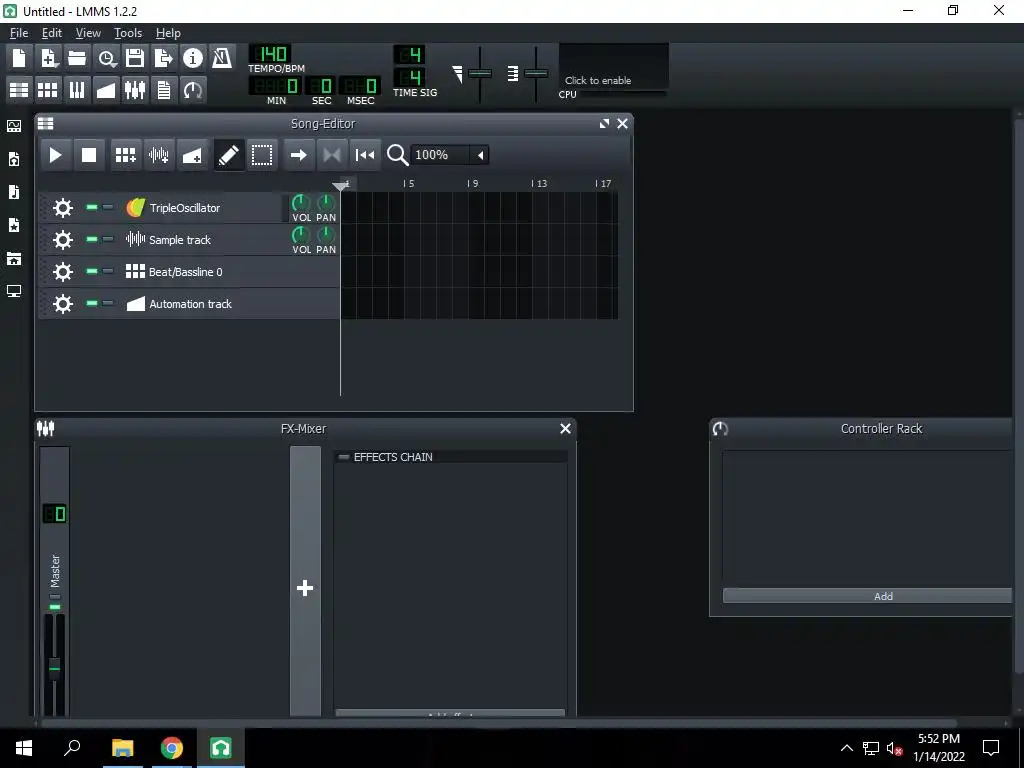Open an existing project with the folder icon
1024x768 pixels.
[x=77, y=58]
